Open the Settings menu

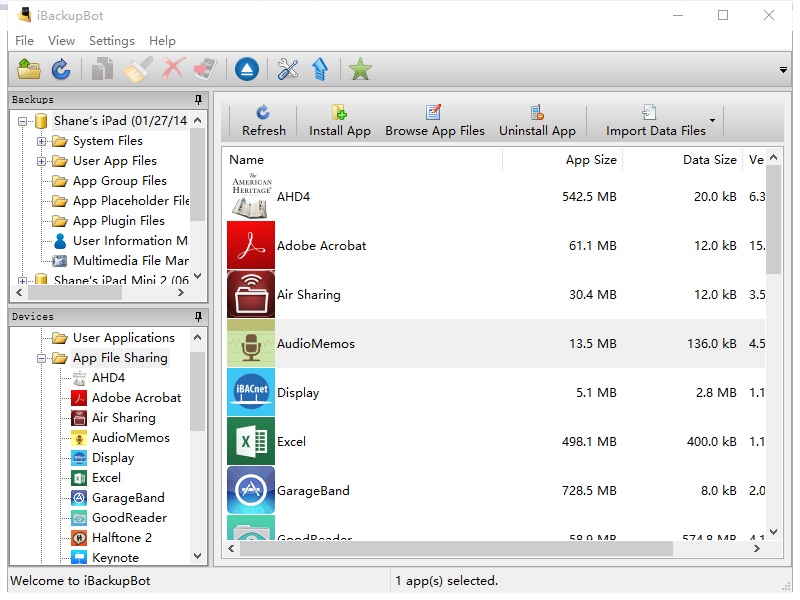tap(112, 41)
